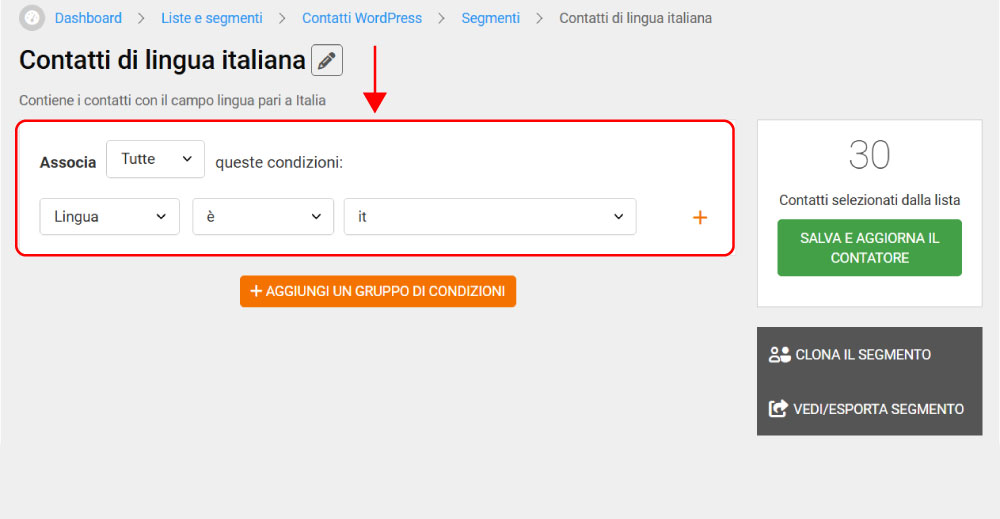Open the Liste e segmenti breadcrumb link
The image size is (1000, 519).
pos(212,18)
